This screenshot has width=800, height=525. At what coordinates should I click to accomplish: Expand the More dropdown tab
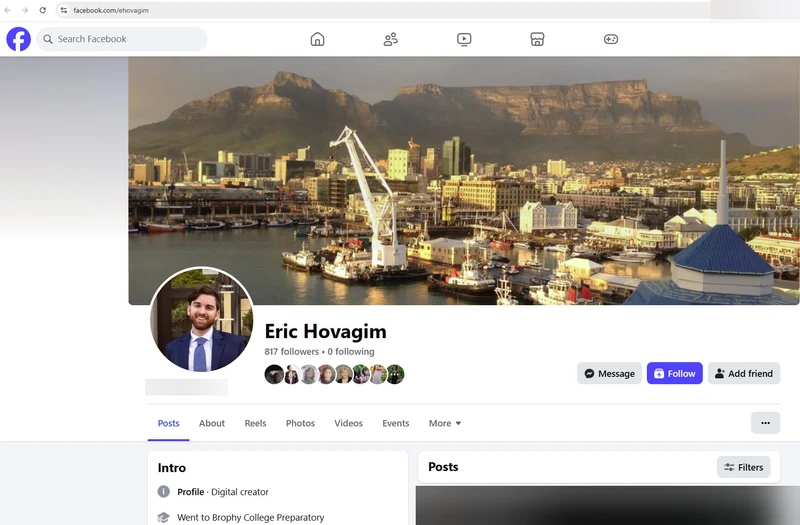(x=444, y=423)
